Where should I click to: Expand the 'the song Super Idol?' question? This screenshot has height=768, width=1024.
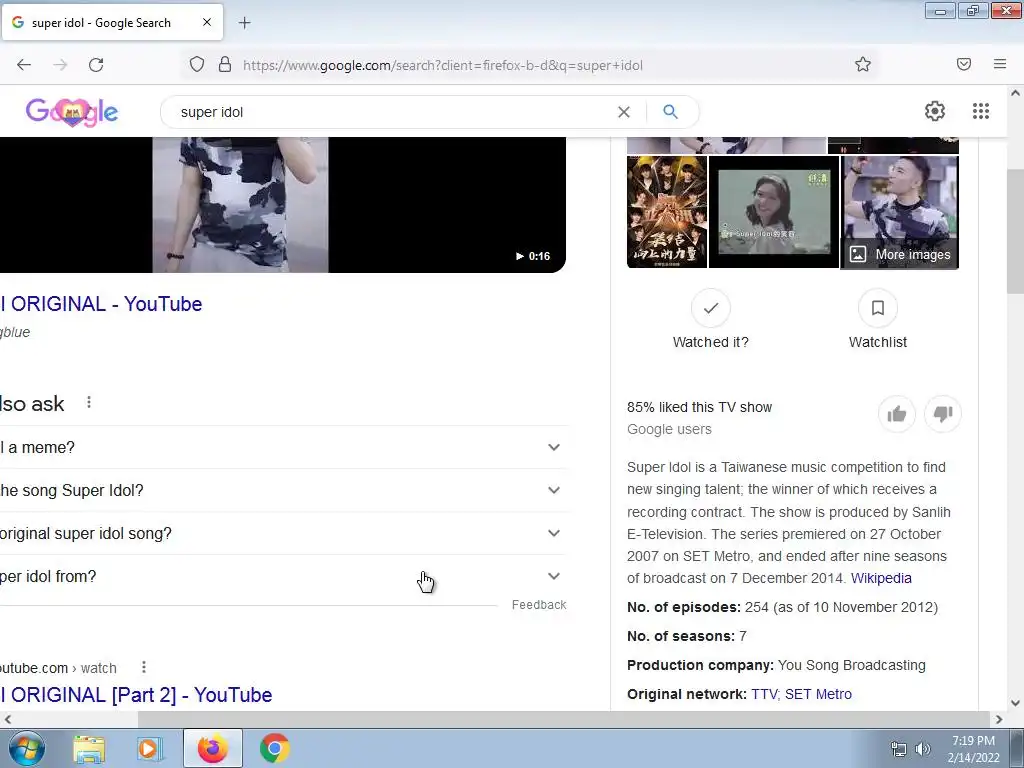click(x=283, y=490)
